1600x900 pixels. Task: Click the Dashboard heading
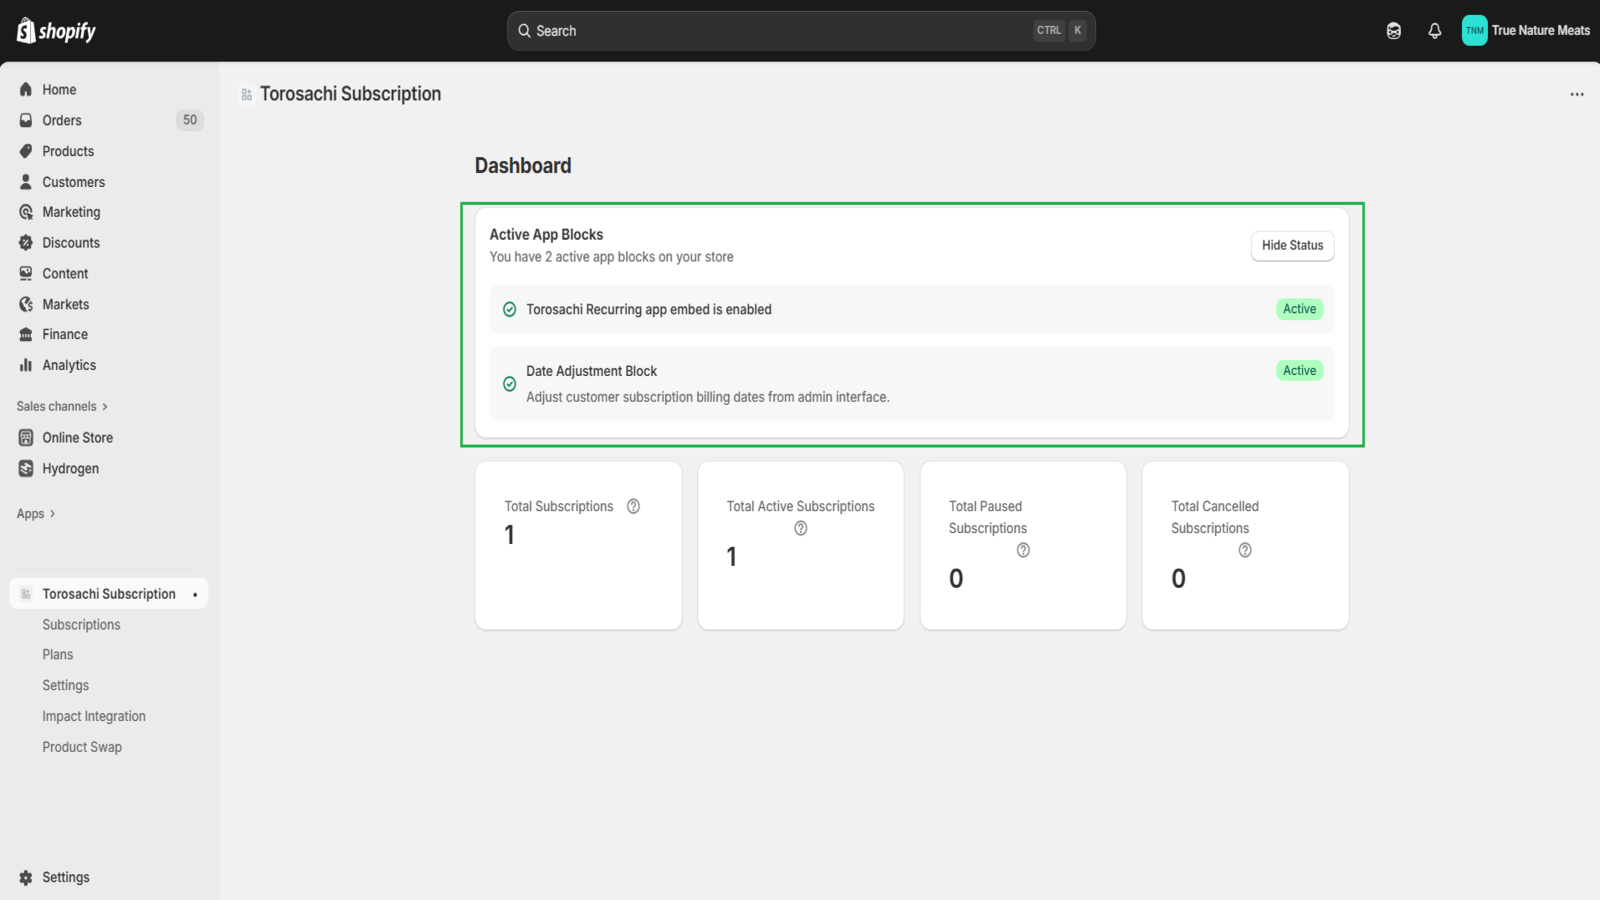click(523, 166)
